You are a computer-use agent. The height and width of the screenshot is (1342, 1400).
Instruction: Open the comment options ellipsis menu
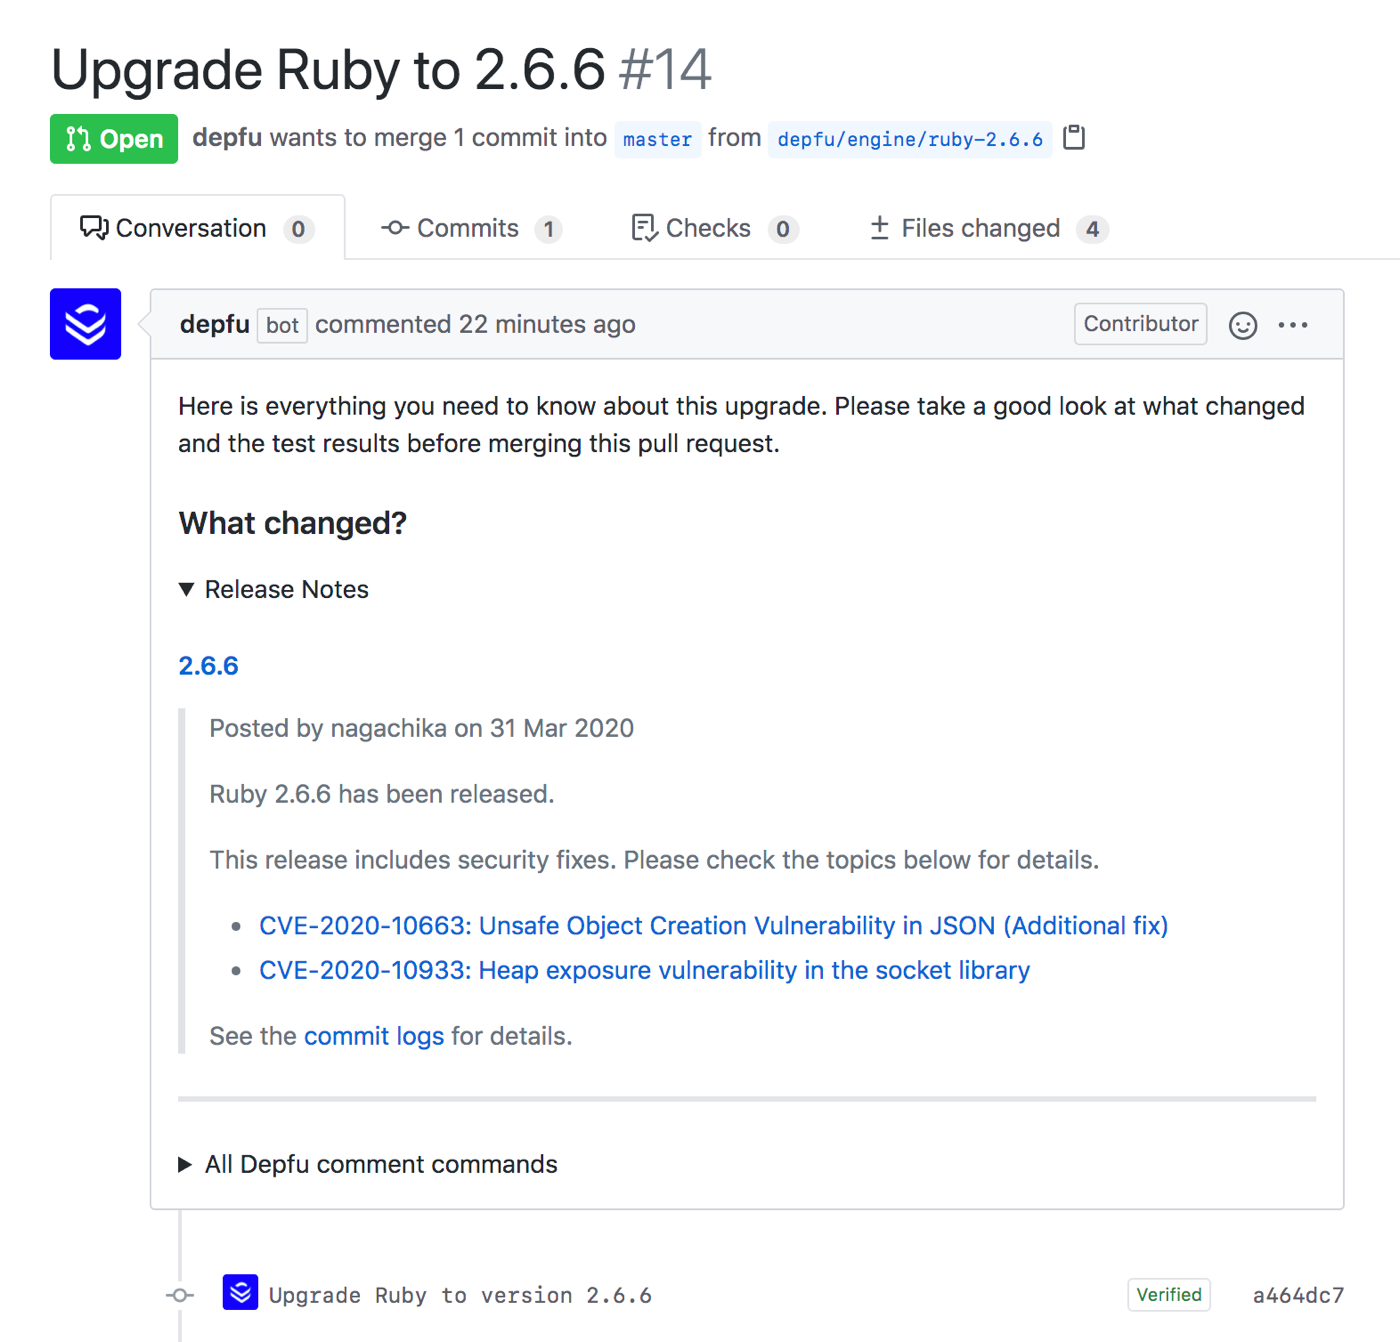pyautogui.click(x=1293, y=325)
